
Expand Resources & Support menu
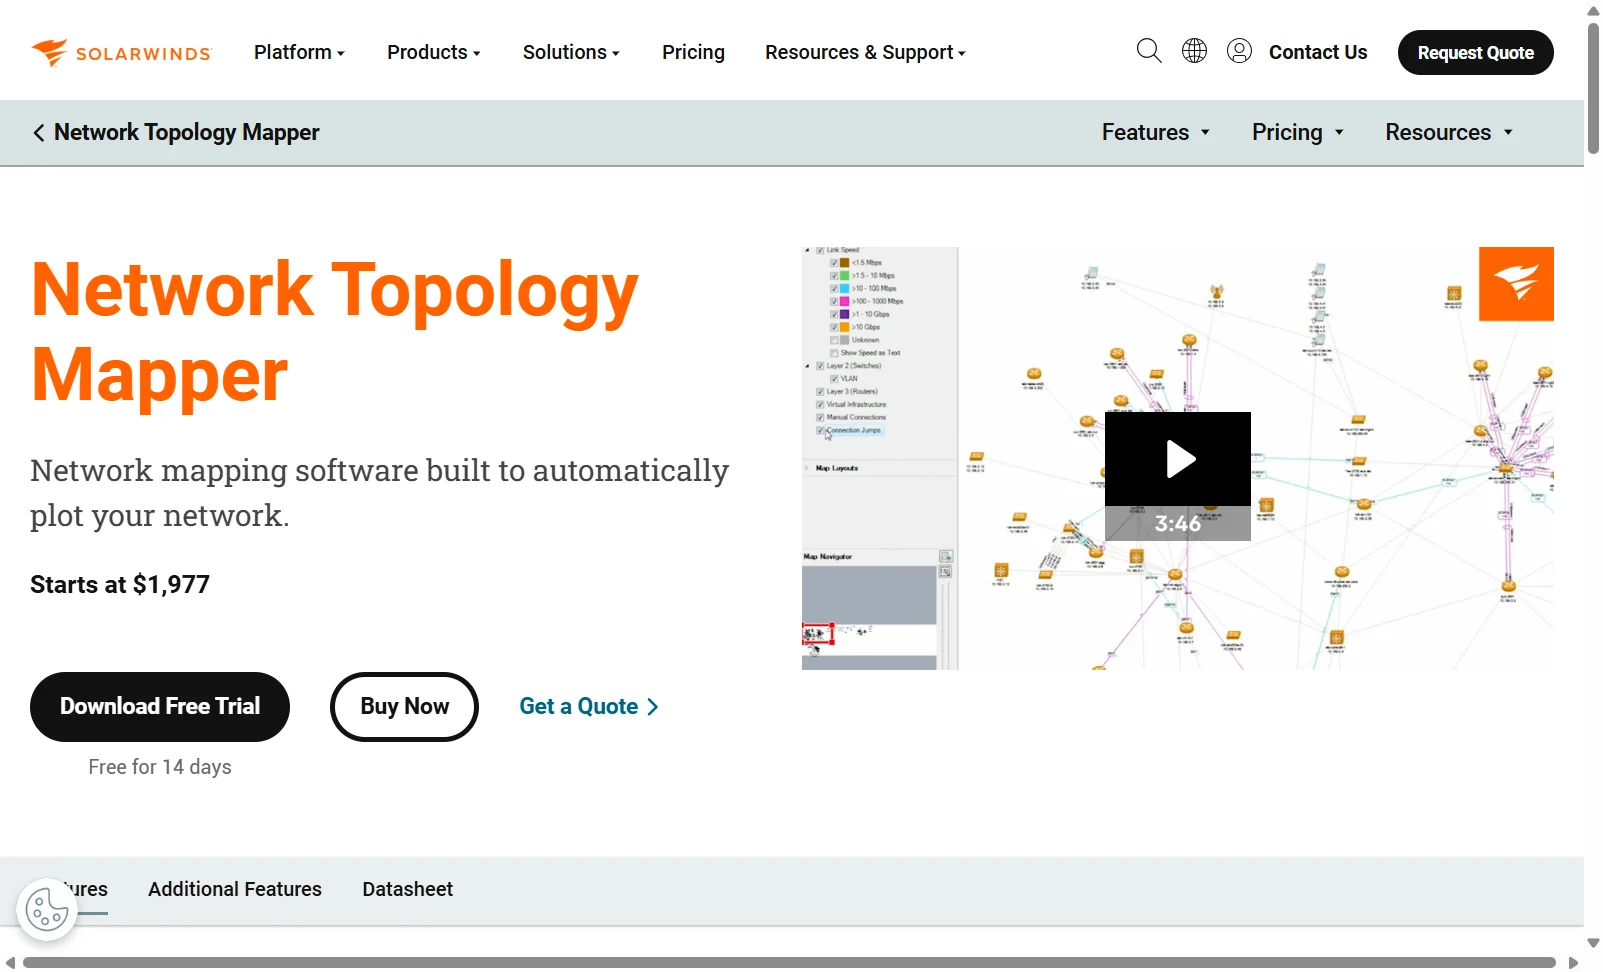[x=865, y=52]
